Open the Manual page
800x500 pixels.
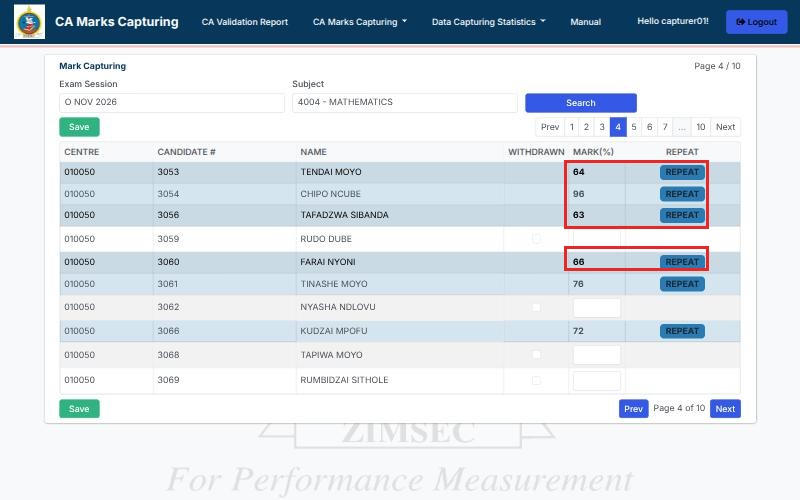[x=585, y=22]
